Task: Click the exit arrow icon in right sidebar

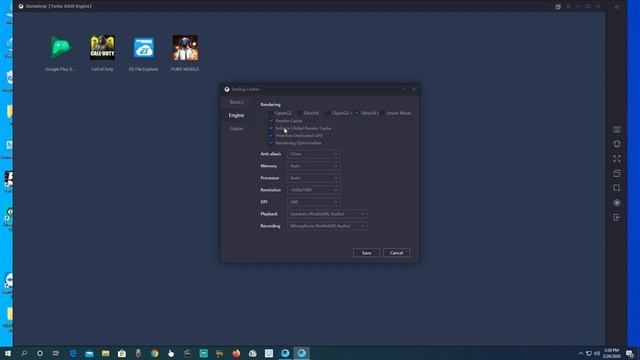Action: tap(617, 217)
